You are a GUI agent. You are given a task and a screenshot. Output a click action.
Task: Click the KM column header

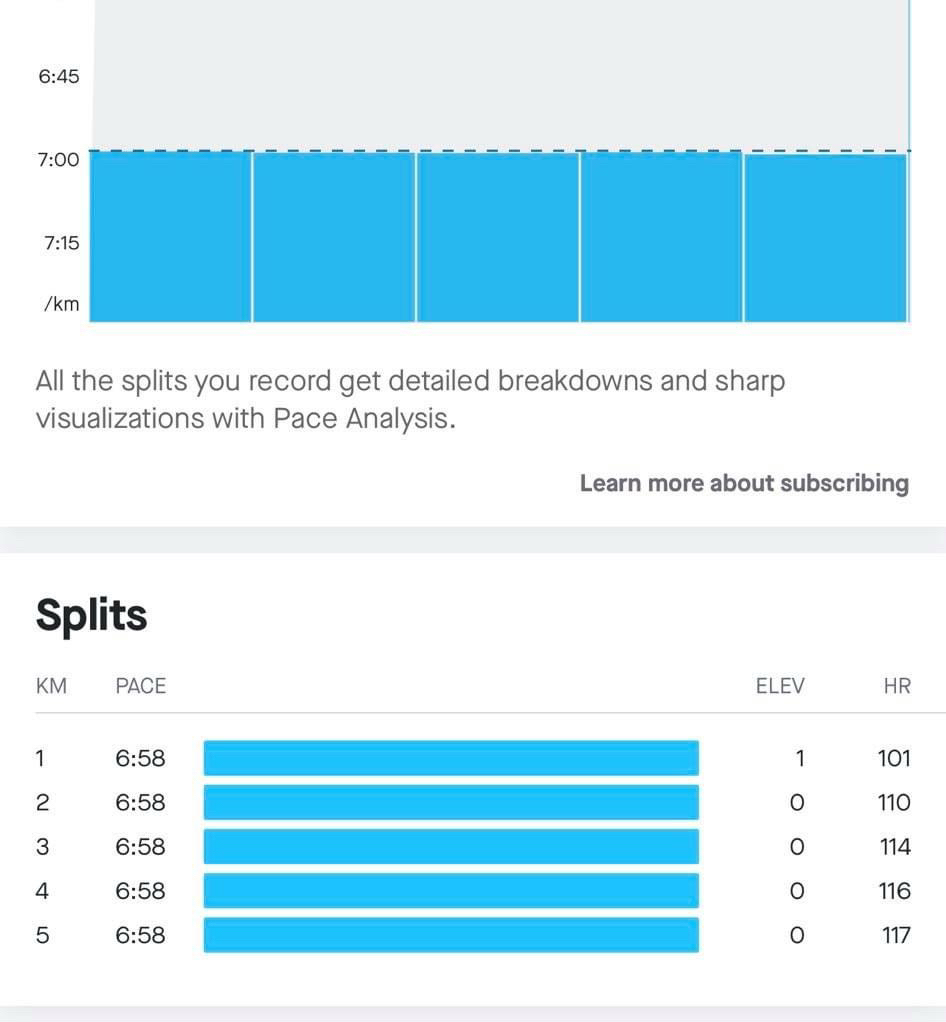pyautogui.click(x=52, y=686)
